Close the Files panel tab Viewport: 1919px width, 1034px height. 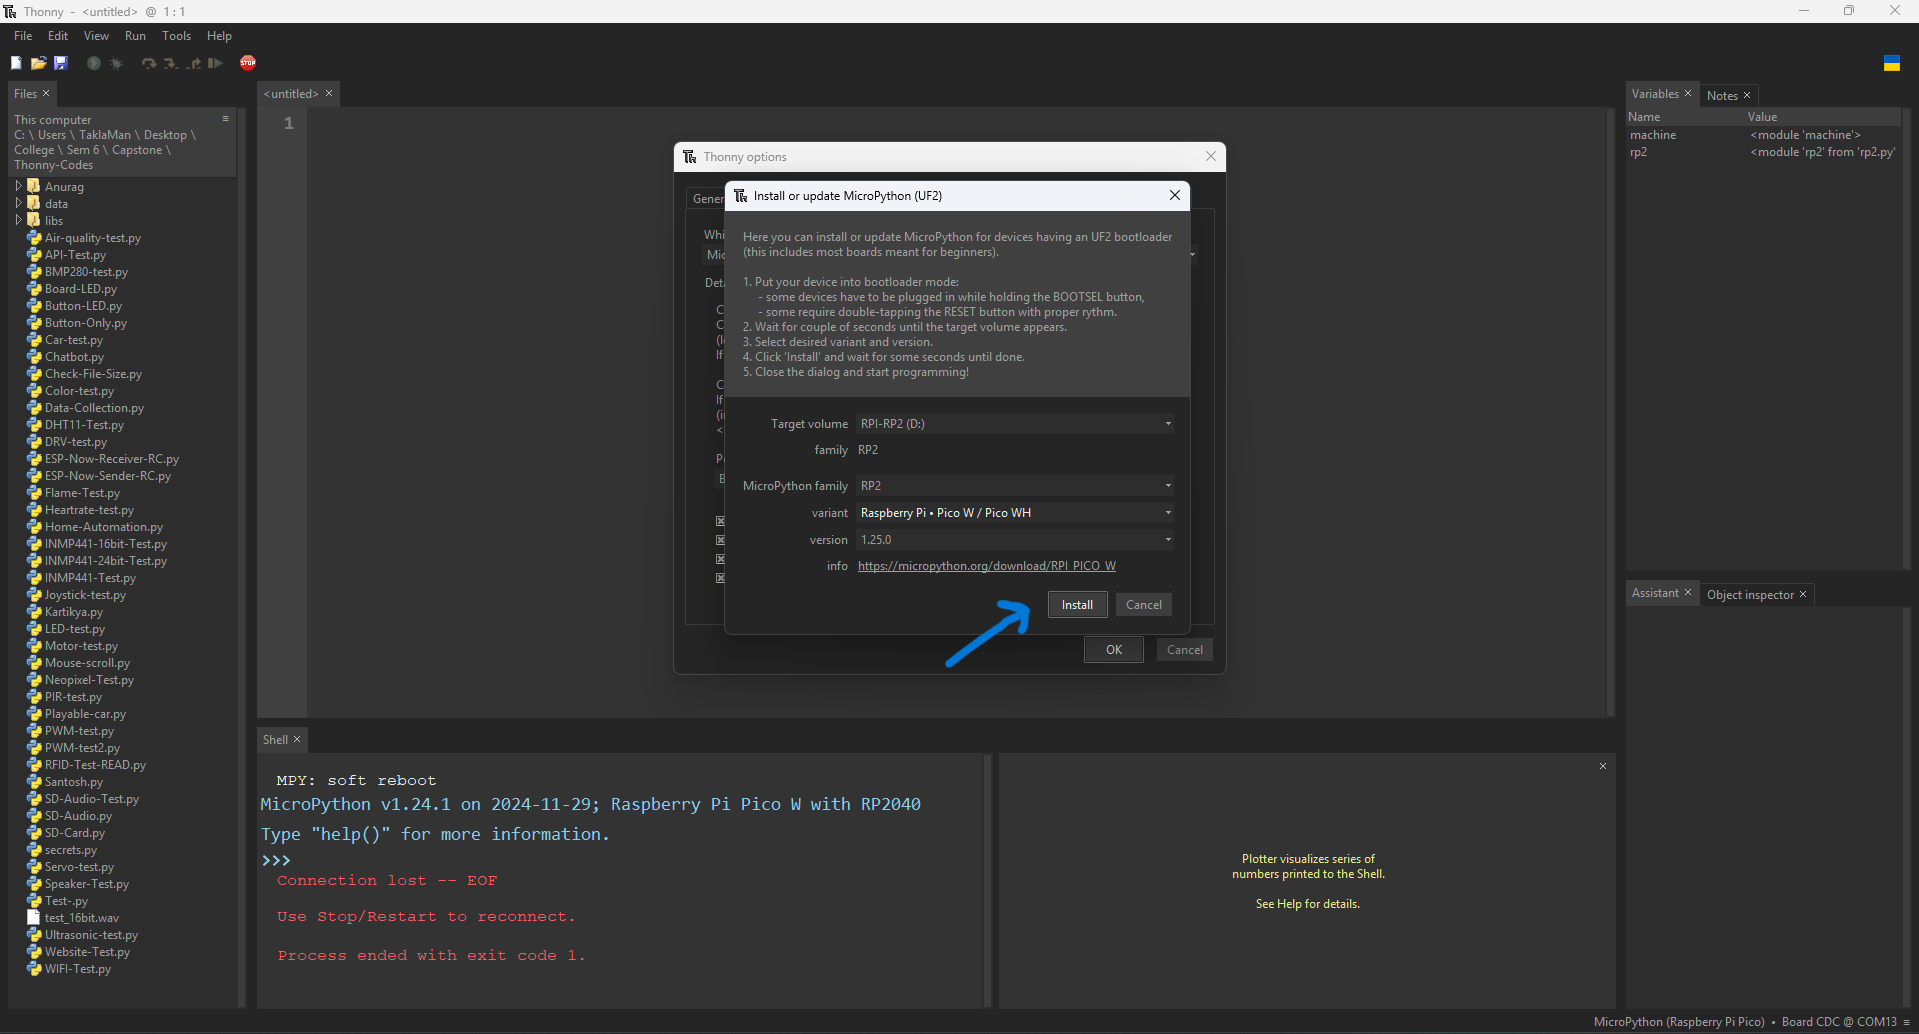[46, 93]
